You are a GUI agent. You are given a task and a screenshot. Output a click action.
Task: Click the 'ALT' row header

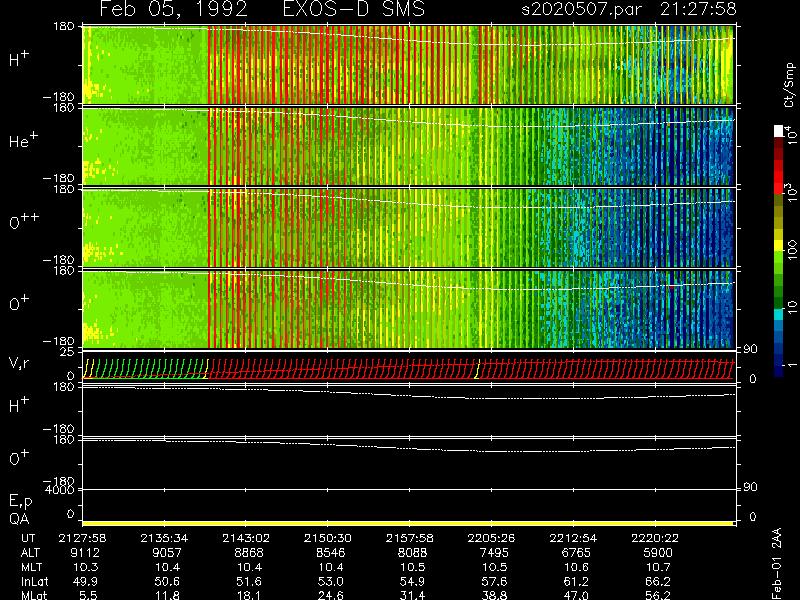point(31,553)
